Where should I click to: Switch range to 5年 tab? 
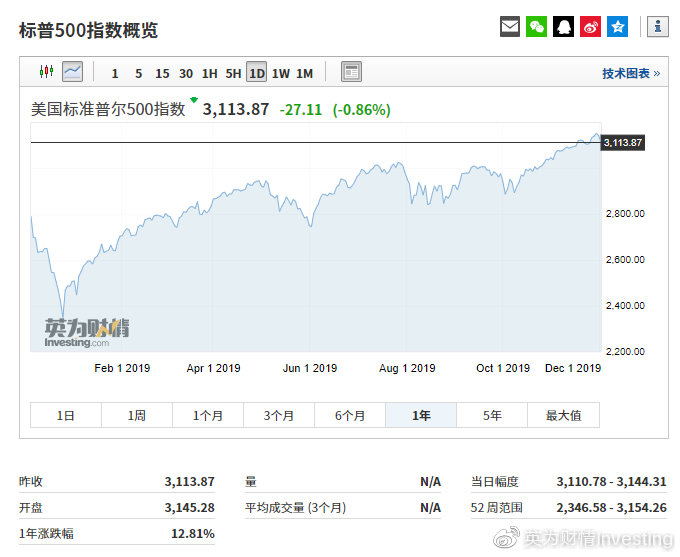point(492,415)
